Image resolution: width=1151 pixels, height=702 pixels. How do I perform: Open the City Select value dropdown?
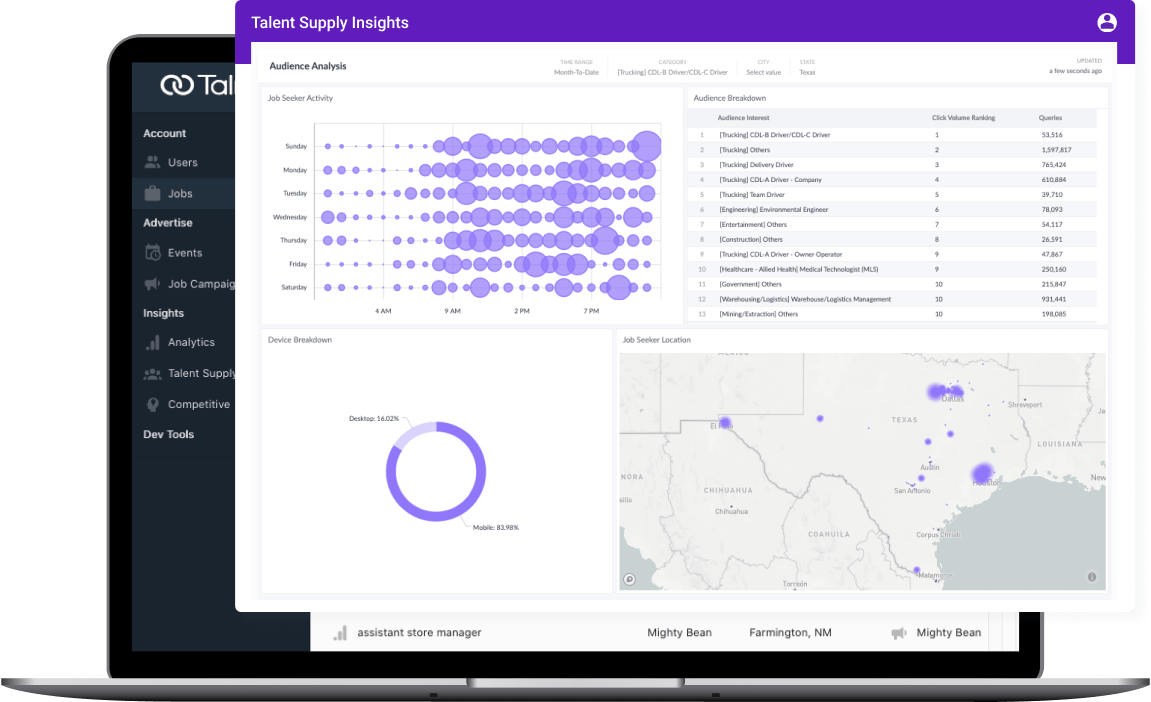click(763, 71)
